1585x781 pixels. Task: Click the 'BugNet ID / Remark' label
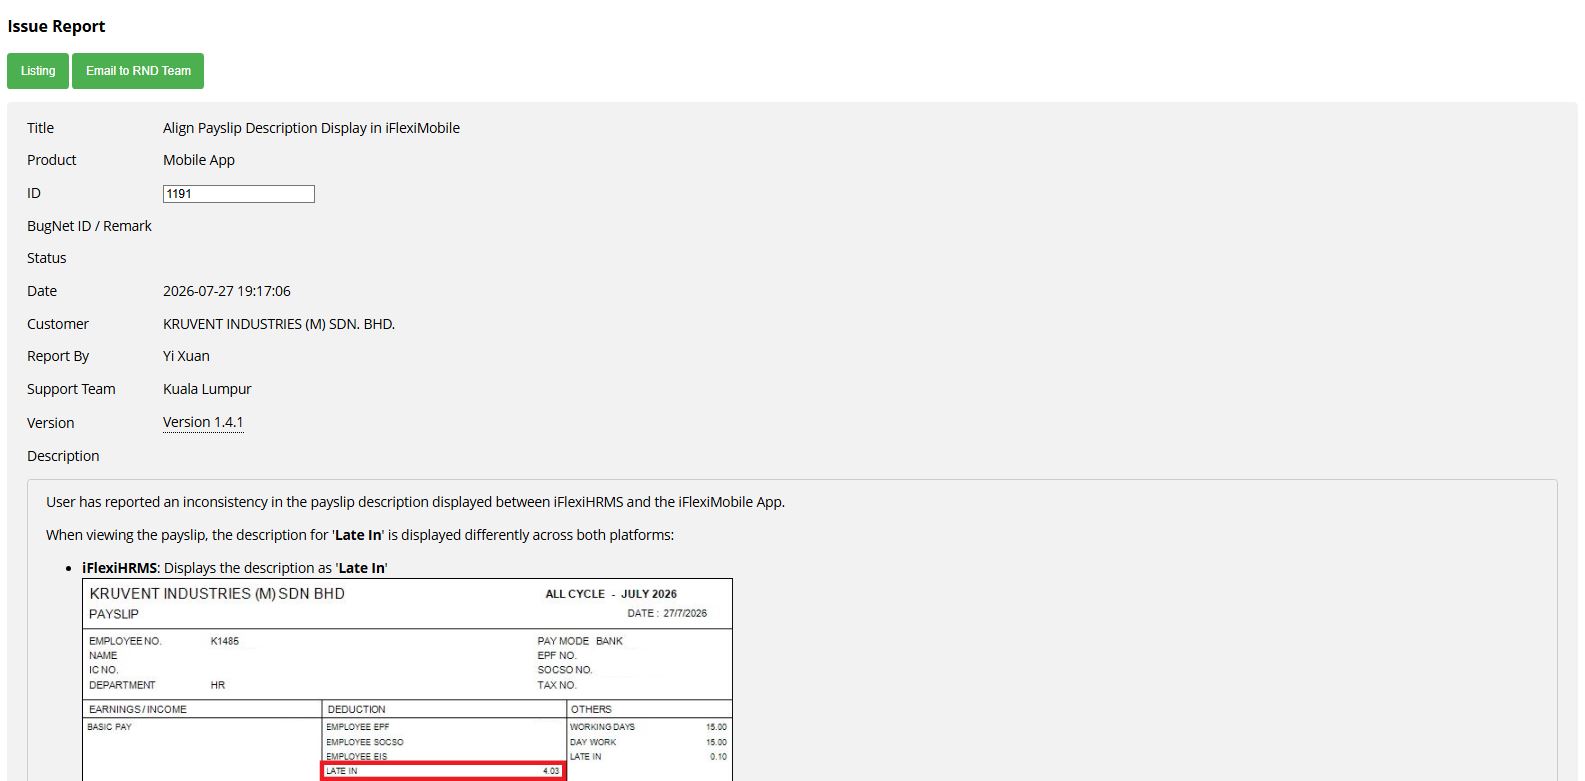[x=89, y=226]
